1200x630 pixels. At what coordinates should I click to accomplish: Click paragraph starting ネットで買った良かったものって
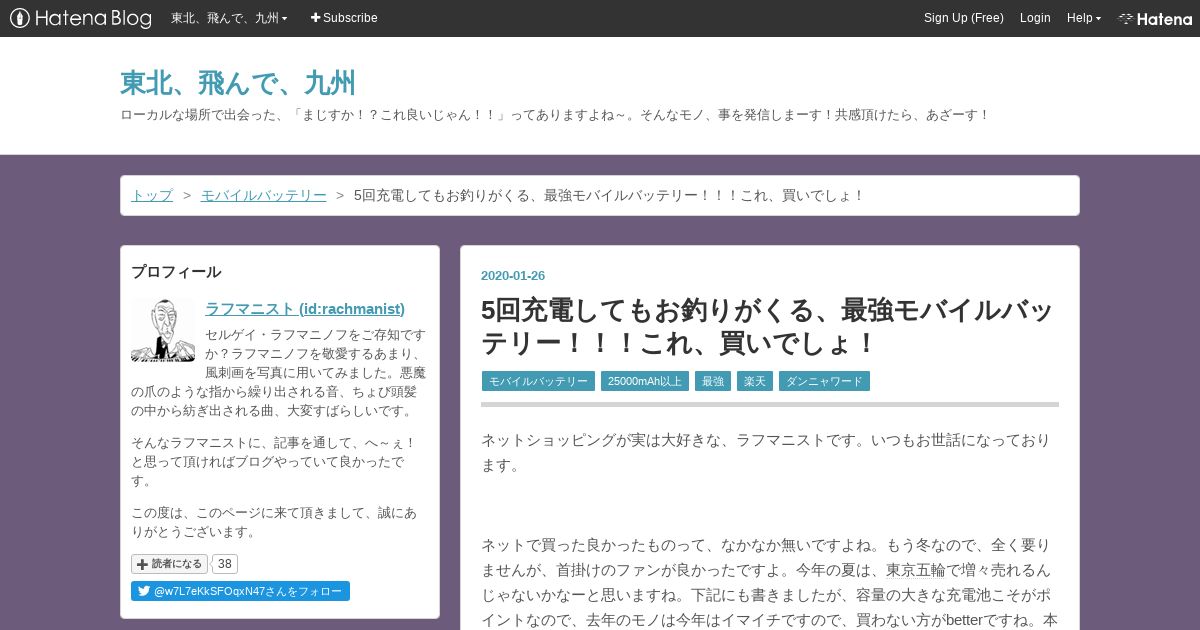click(x=769, y=583)
